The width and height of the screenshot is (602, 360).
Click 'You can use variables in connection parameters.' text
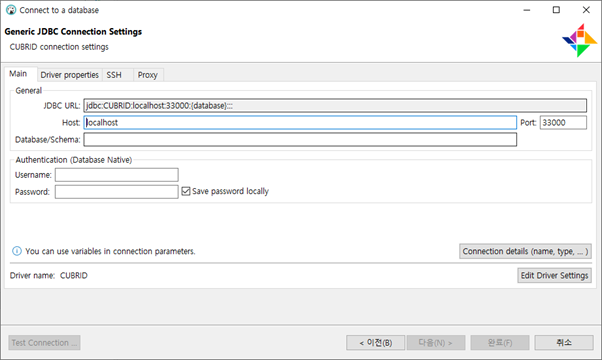point(110,251)
